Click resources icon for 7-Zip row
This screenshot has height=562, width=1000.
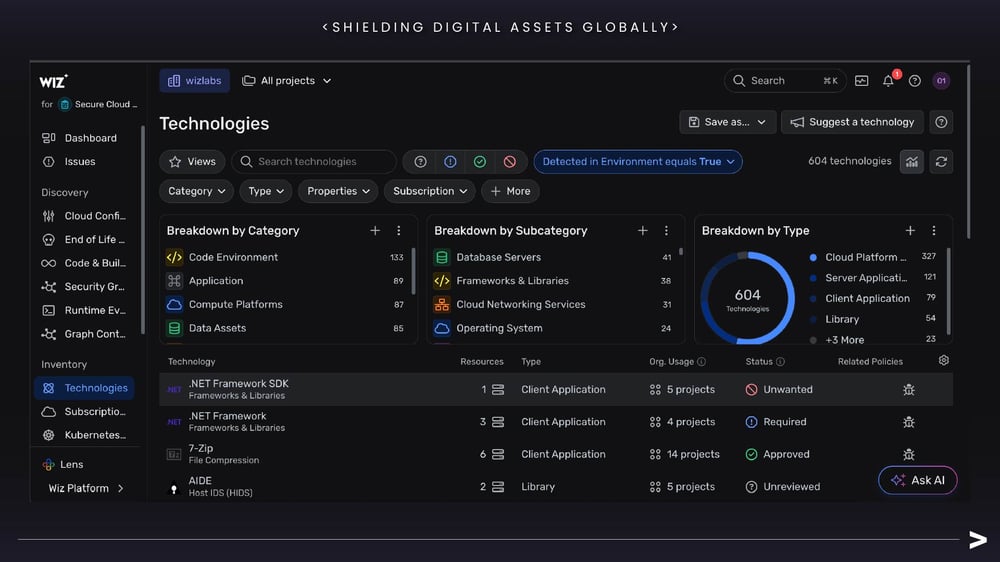tap(498, 454)
